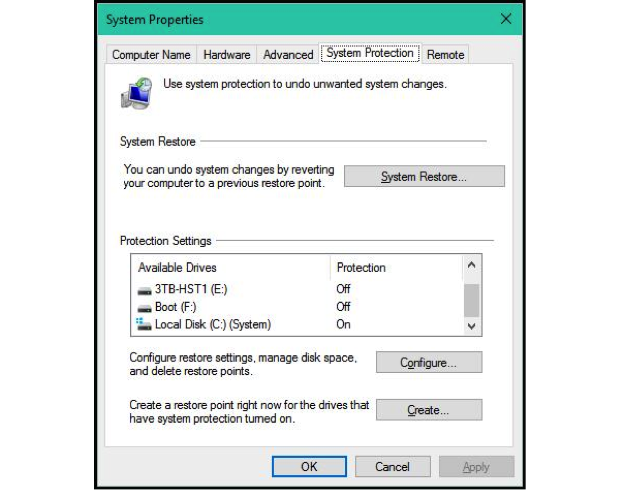Click the System Restore... button
This screenshot has height=490, width=620.
pos(424,176)
